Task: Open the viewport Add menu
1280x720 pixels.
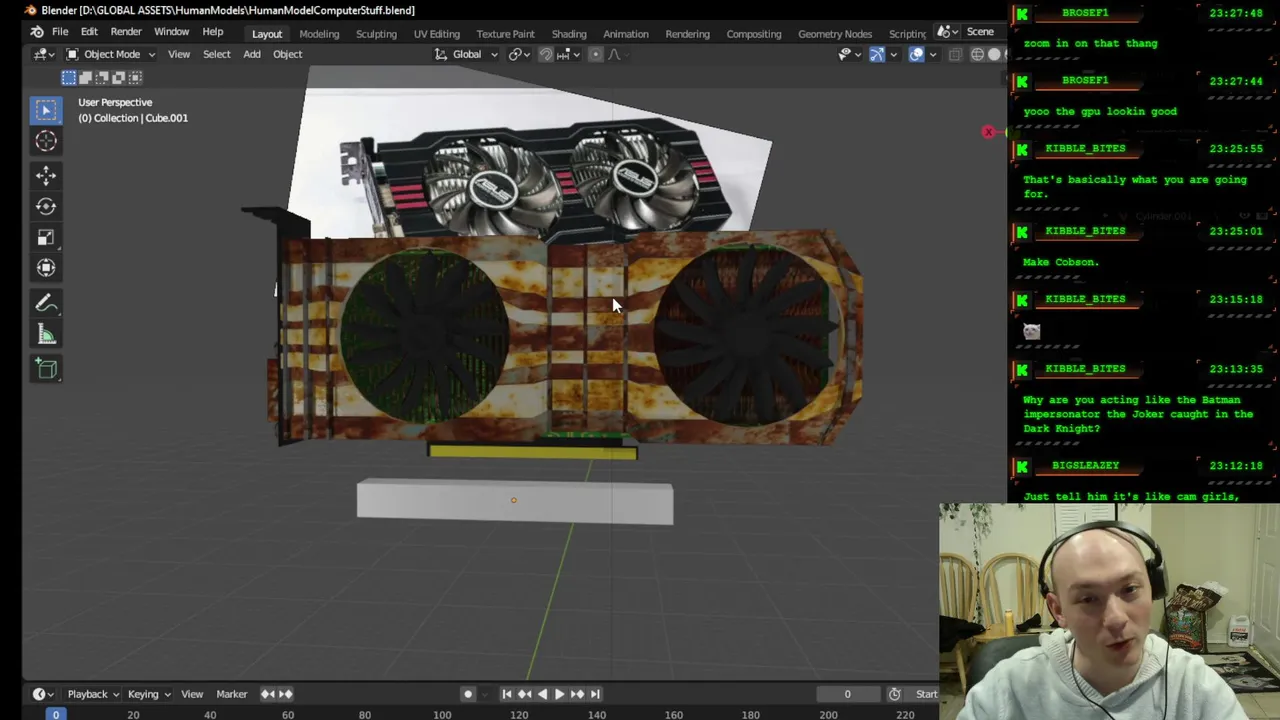Action: (x=252, y=54)
